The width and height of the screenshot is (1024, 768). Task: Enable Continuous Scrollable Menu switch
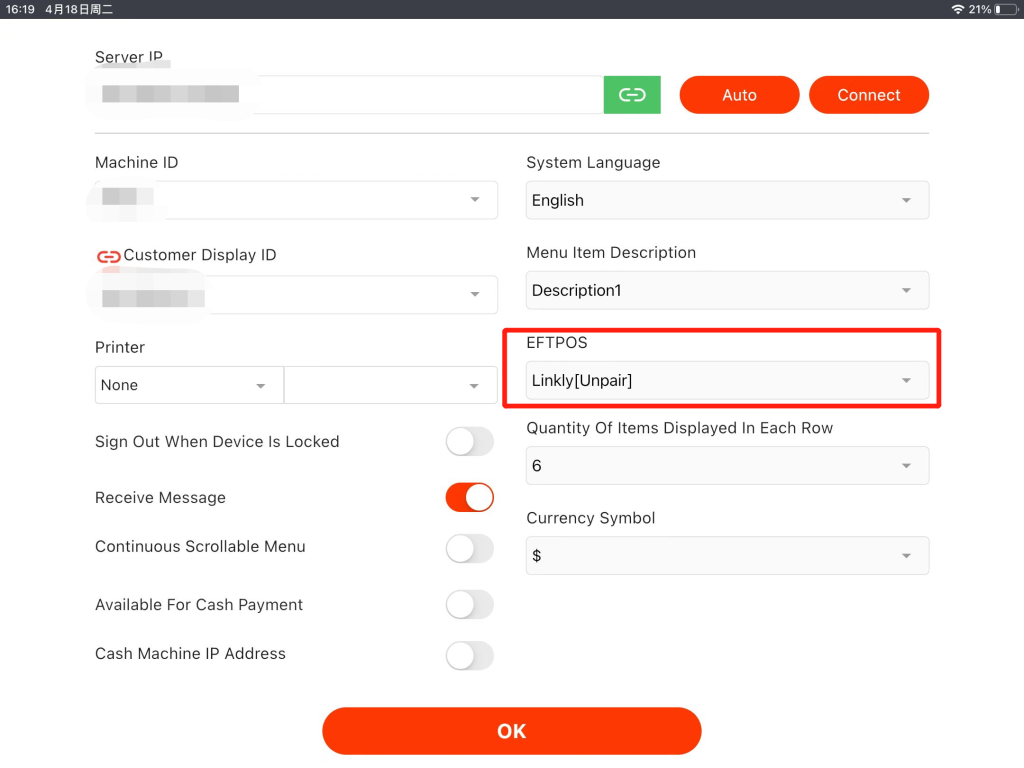click(469, 548)
